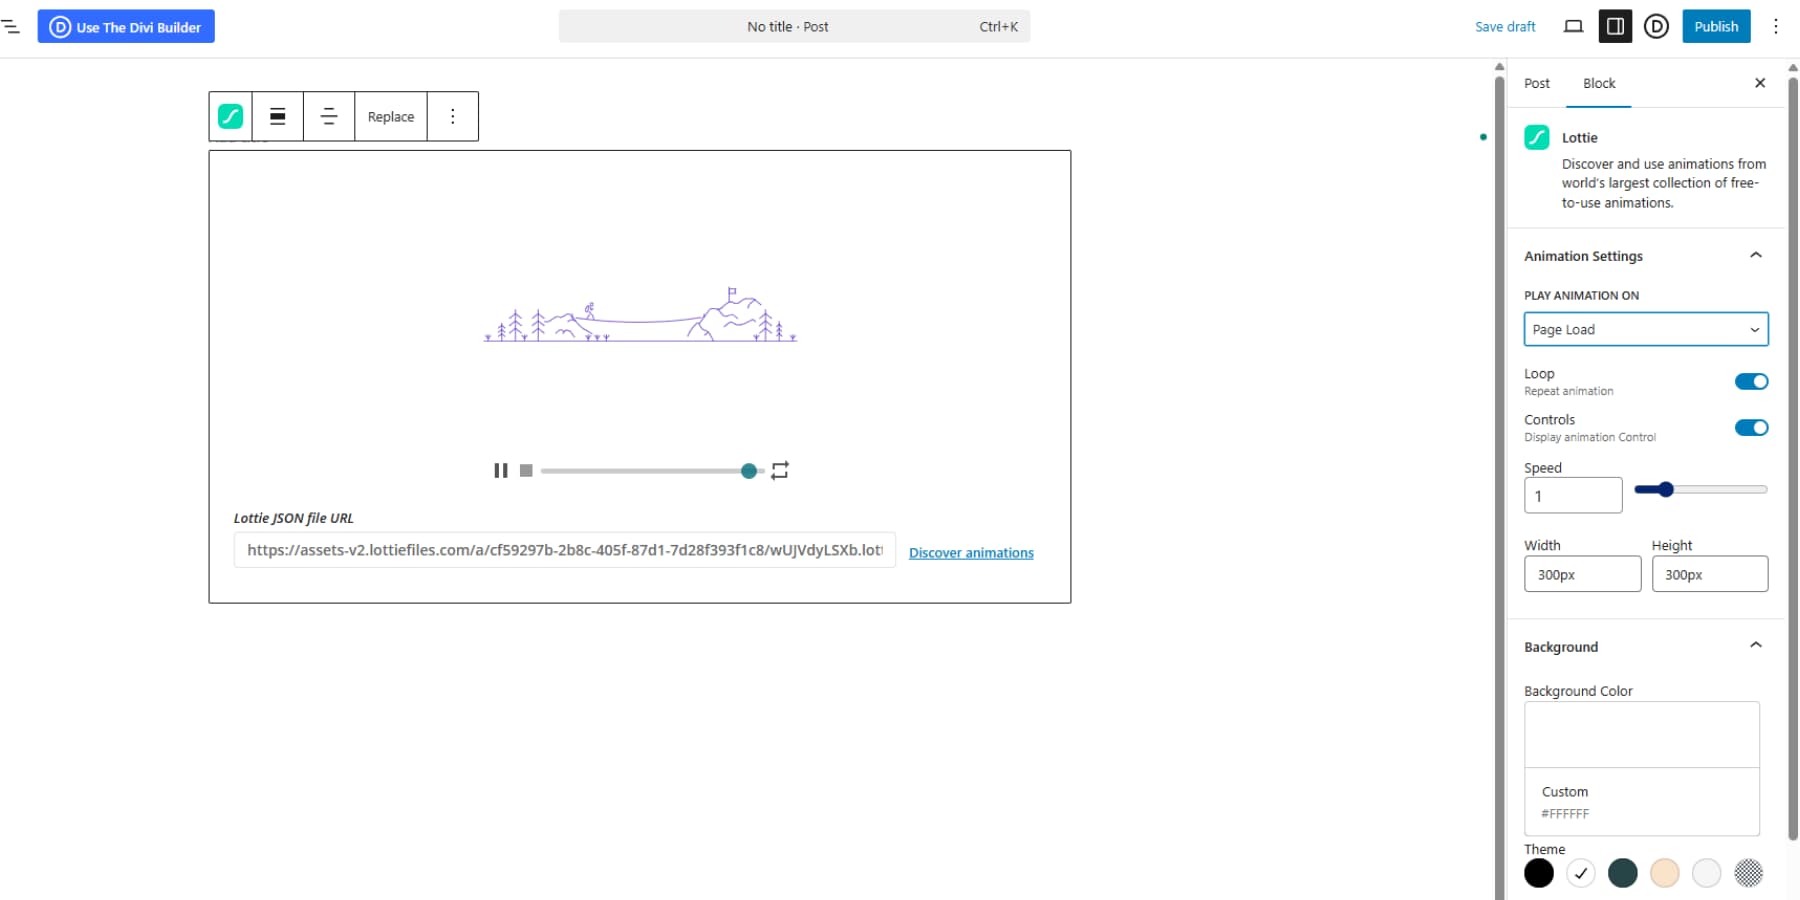Select the dark teal theme color swatch

click(1623, 872)
